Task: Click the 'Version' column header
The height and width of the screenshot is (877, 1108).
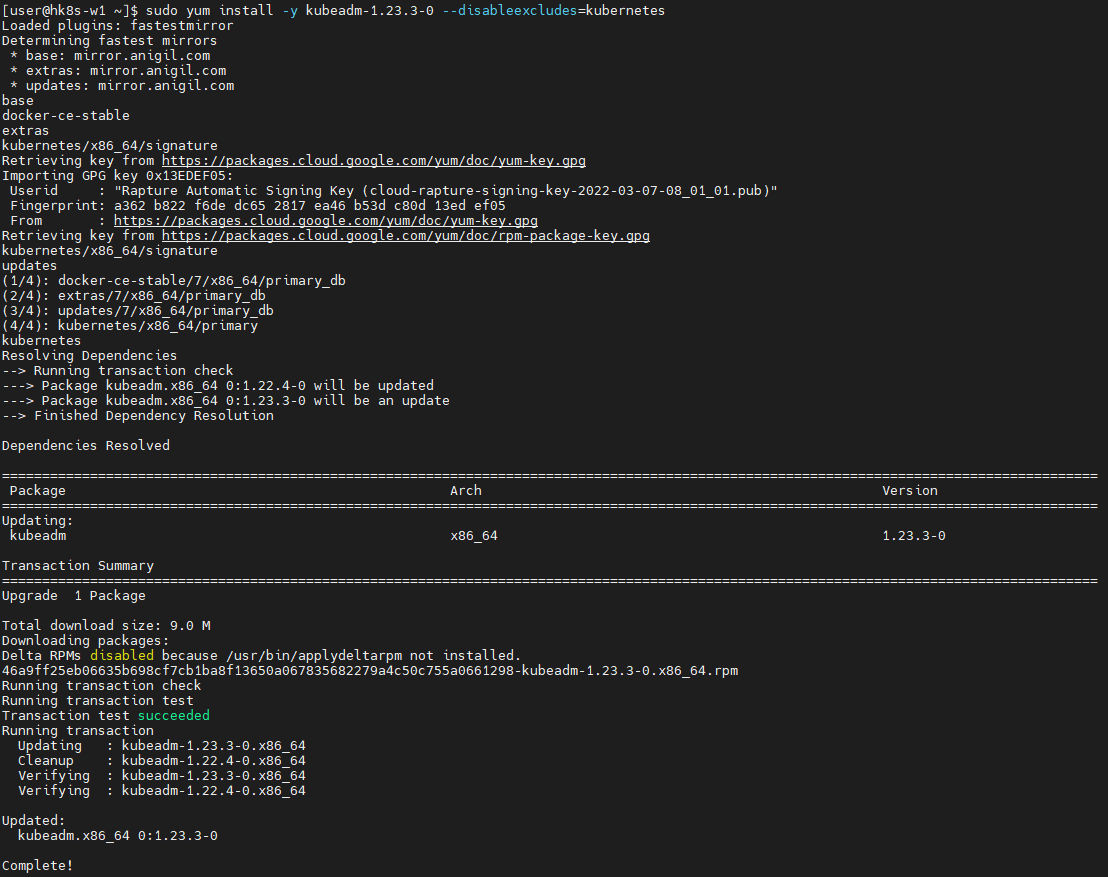Action: point(910,490)
